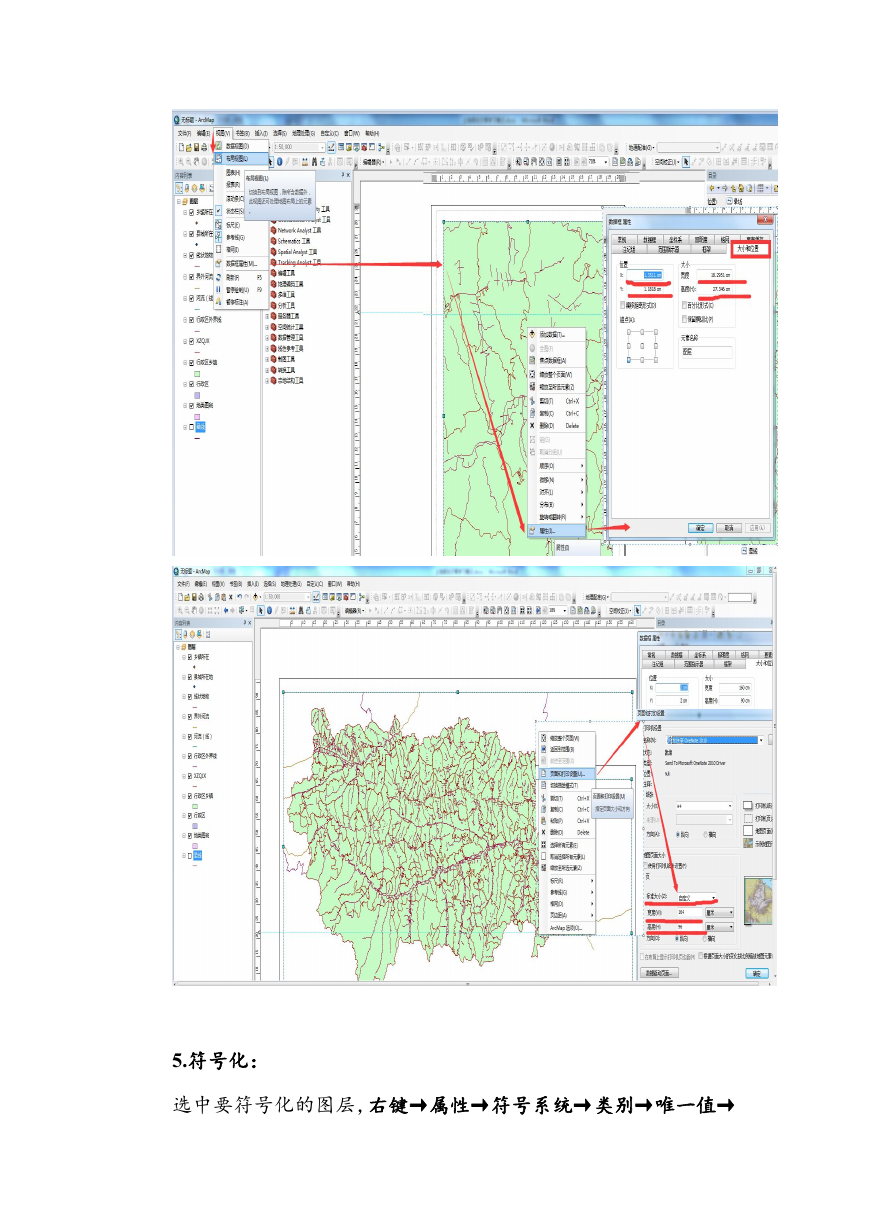Image resolution: width=869 pixels, height=1228 pixels.
Task: Click Open folder icon in upper ArcMap toolbar
Action: 189,146
